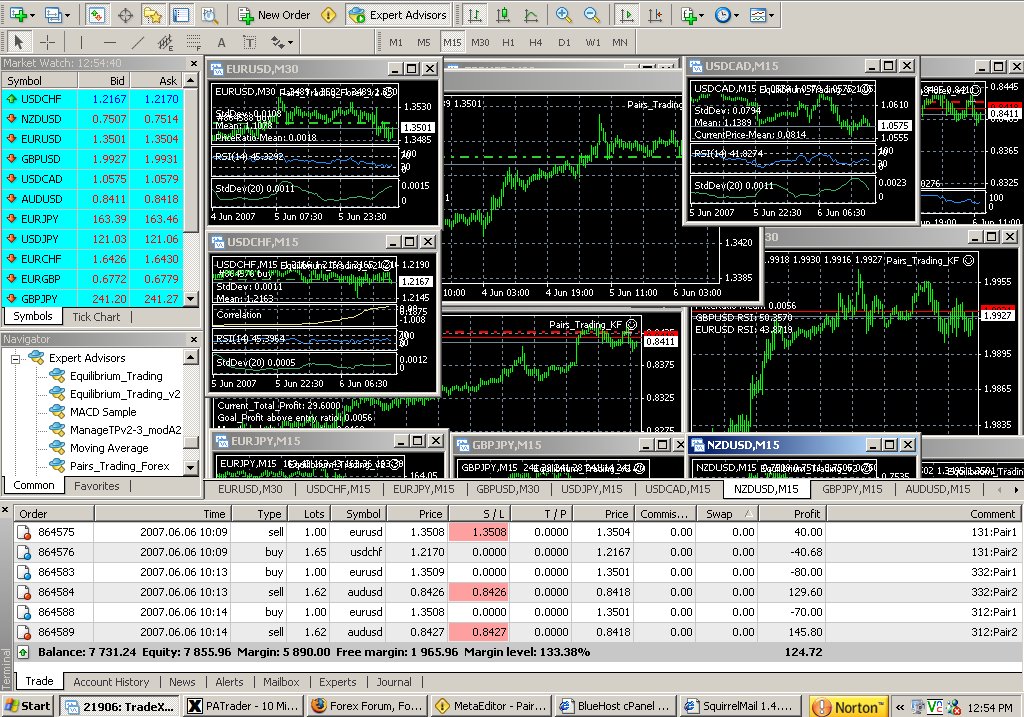Click the Zoom In magnifier icon
Viewport: 1024px width, 717px height.
click(563, 14)
